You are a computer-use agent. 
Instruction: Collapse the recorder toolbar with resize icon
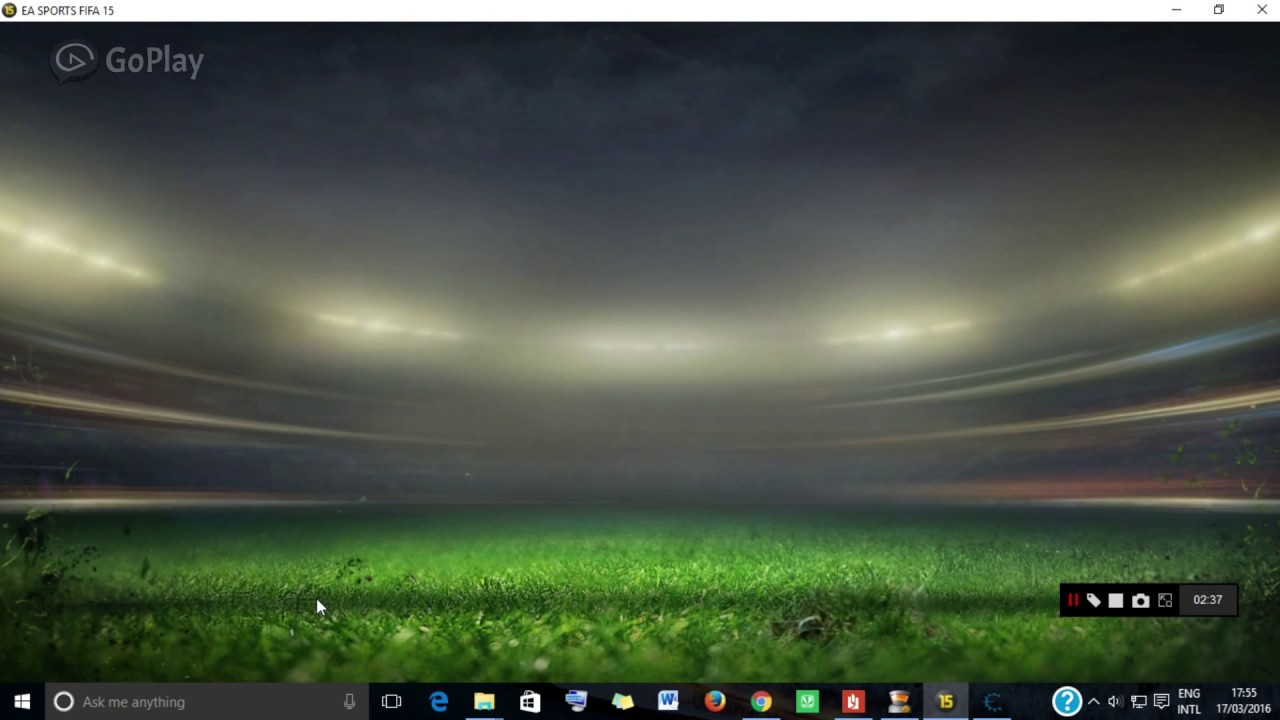tap(1165, 600)
